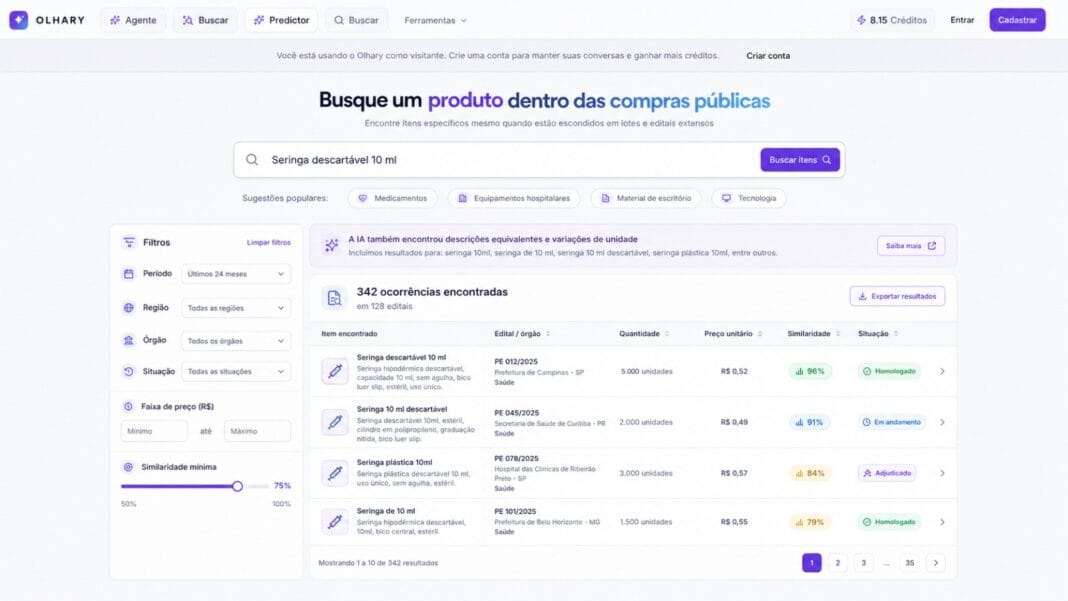Image resolution: width=1068 pixels, height=601 pixels.
Task: Click the Órgão building icon
Action: pyautogui.click(x=128, y=340)
